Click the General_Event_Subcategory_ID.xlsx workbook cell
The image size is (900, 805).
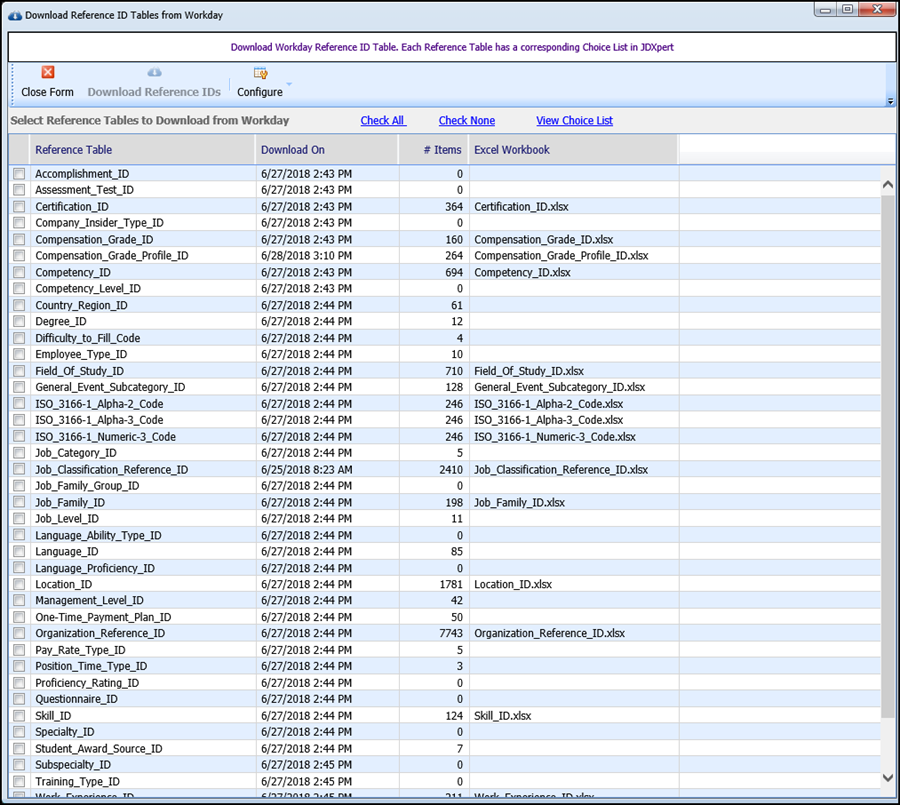coord(560,387)
